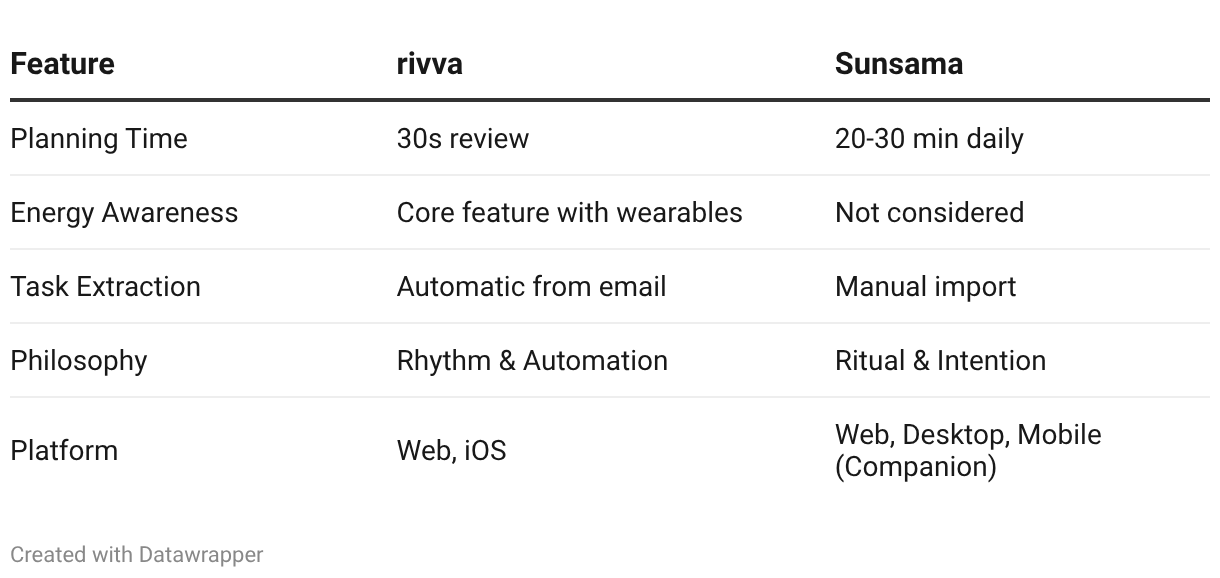Click Rhythm & Automation cell
Viewport: 1220px width, 578px height.
532,360
